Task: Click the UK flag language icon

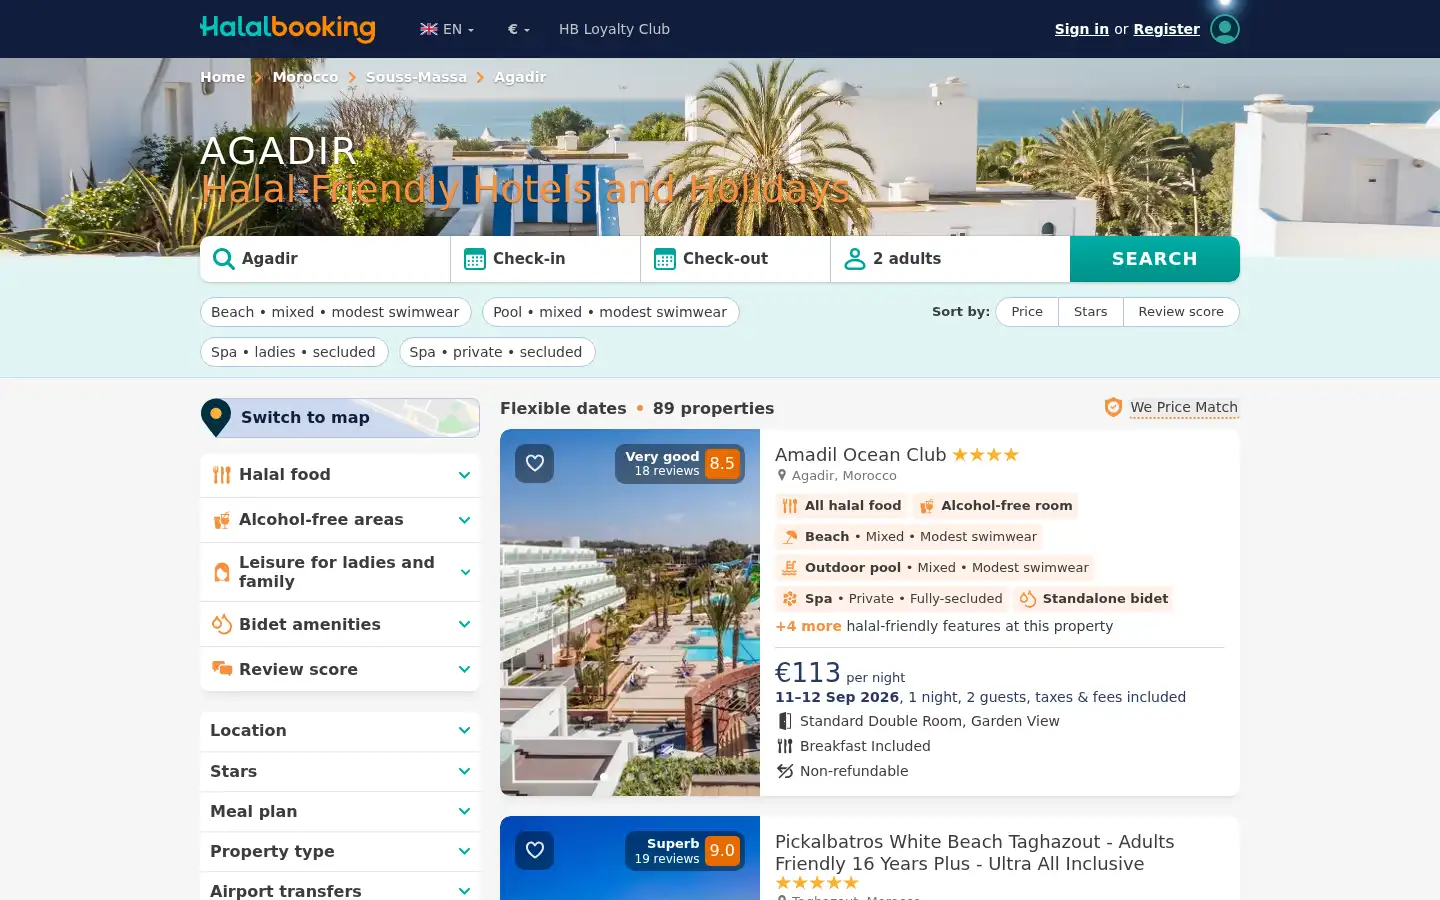Action: coord(429,29)
